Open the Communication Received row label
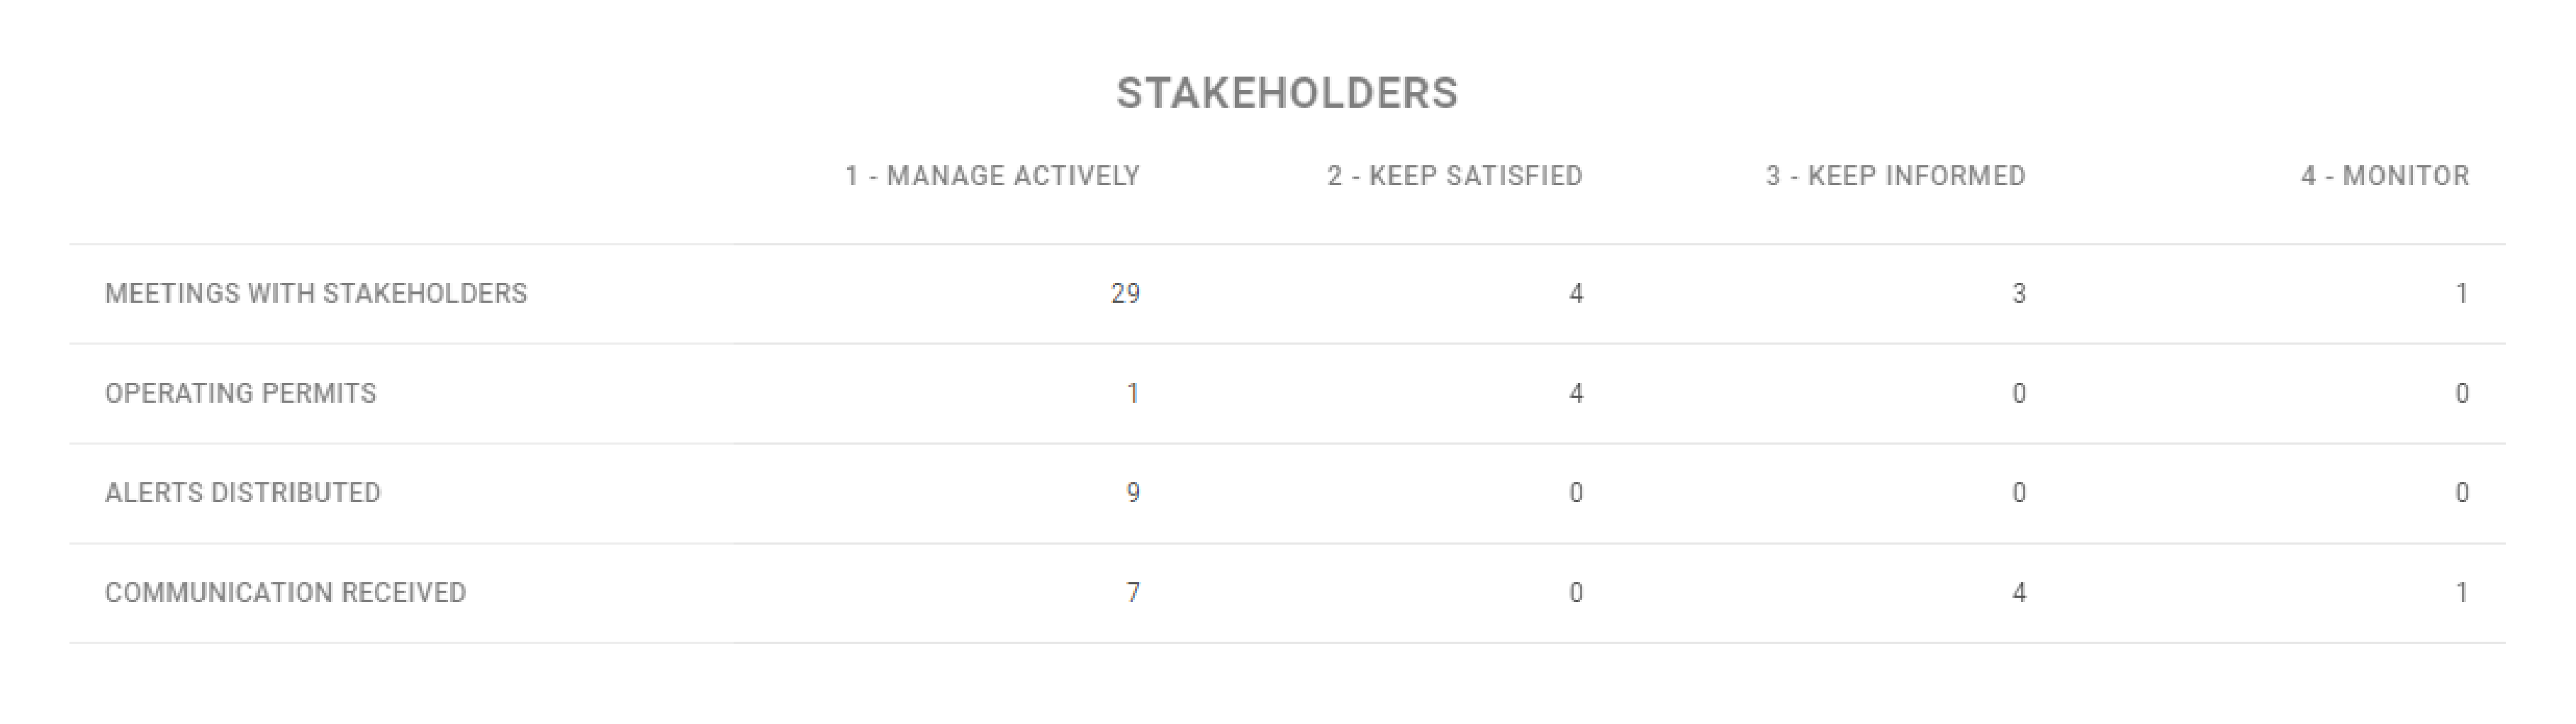The width and height of the screenshot is (2576, 724). 285,593
